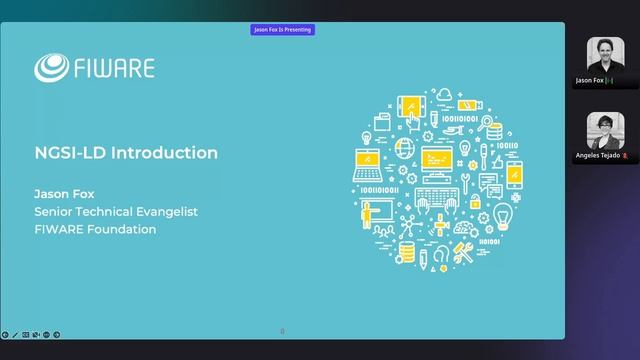Viewport: 640px width, 360px height.
Task: Click the FIWARE Foundation text line
Action: (95, 229)
